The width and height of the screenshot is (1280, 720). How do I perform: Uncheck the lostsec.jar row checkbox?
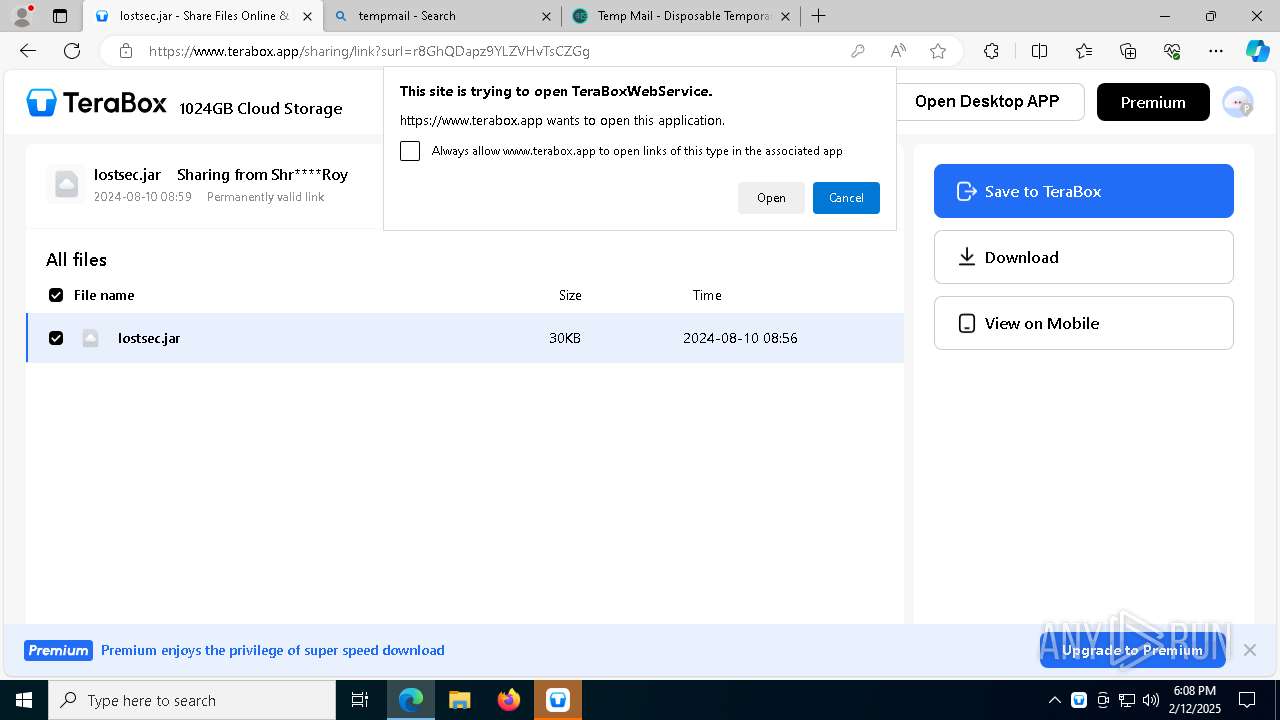coord(56,338)
